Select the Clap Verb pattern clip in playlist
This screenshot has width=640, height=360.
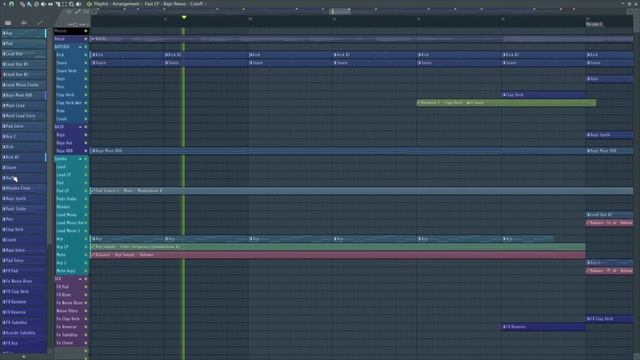point(544,95)
